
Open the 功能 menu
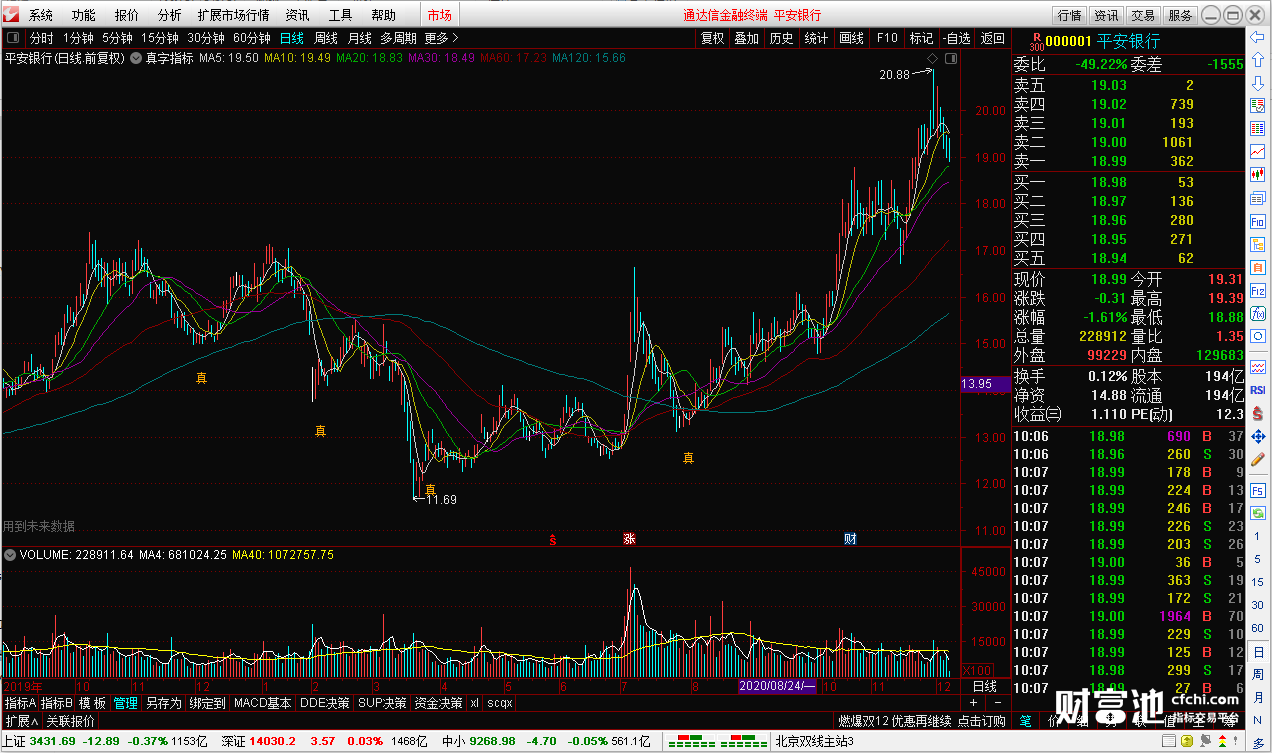(x=84, y=15)
